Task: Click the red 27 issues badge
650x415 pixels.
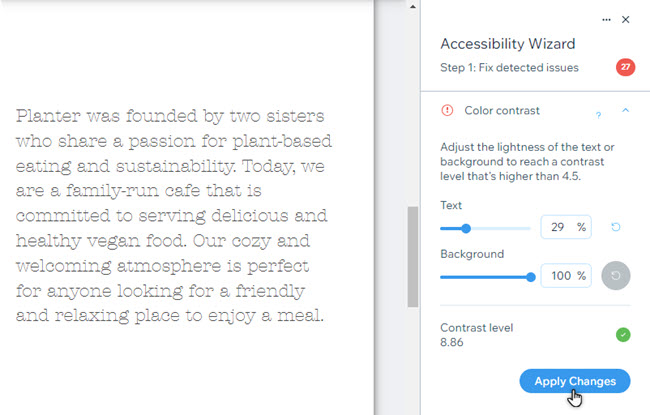Action: point(625,67)
